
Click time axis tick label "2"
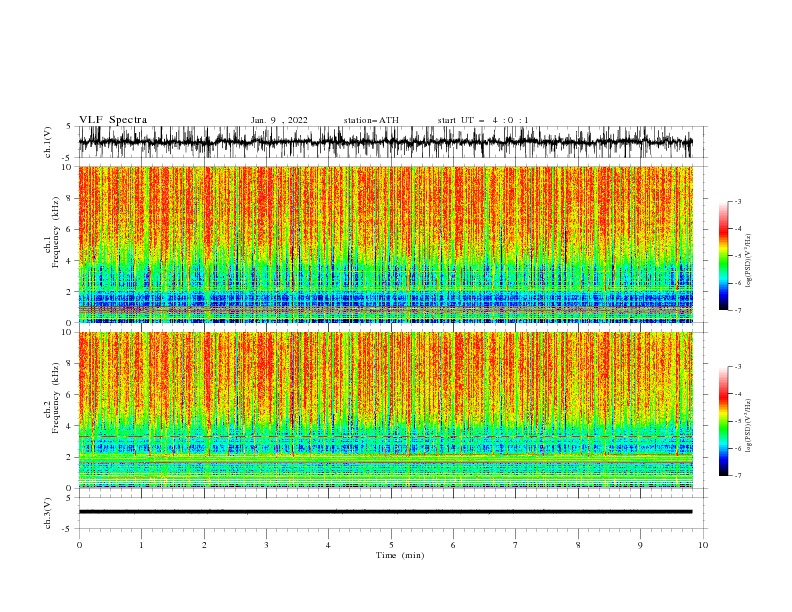tap(204, 545)
